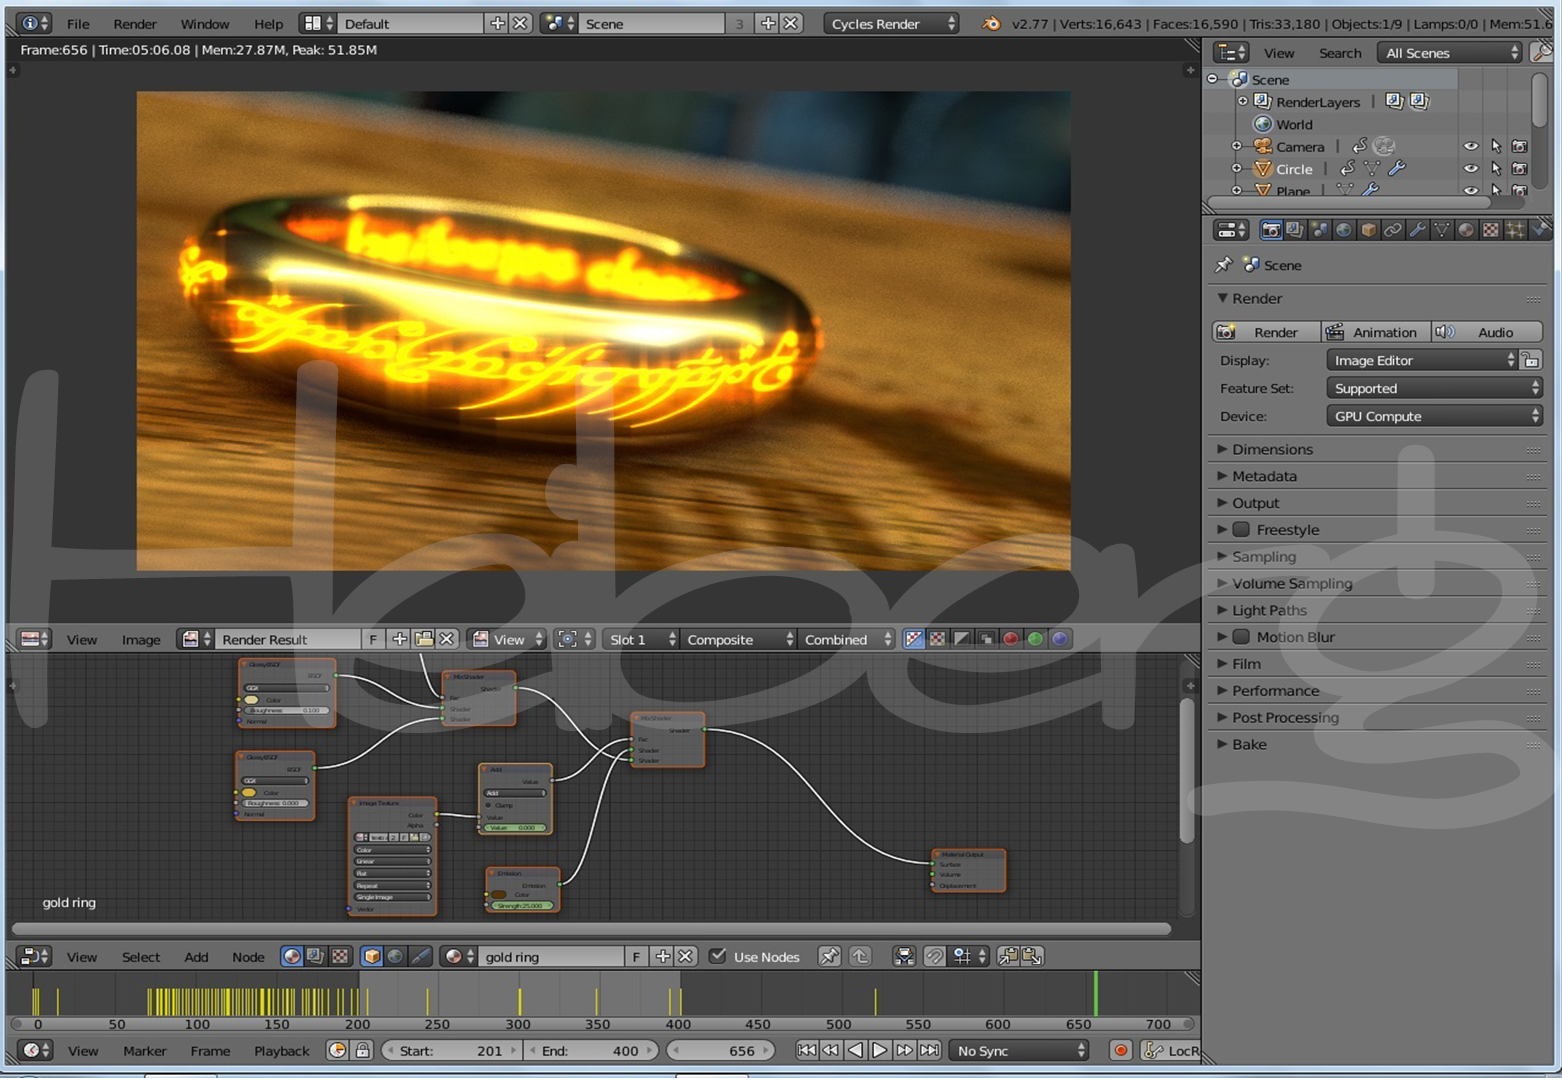This screenshot has height=1080, width=1562.
Task: Play the animation forward
Action: [x=879, y=1050]
